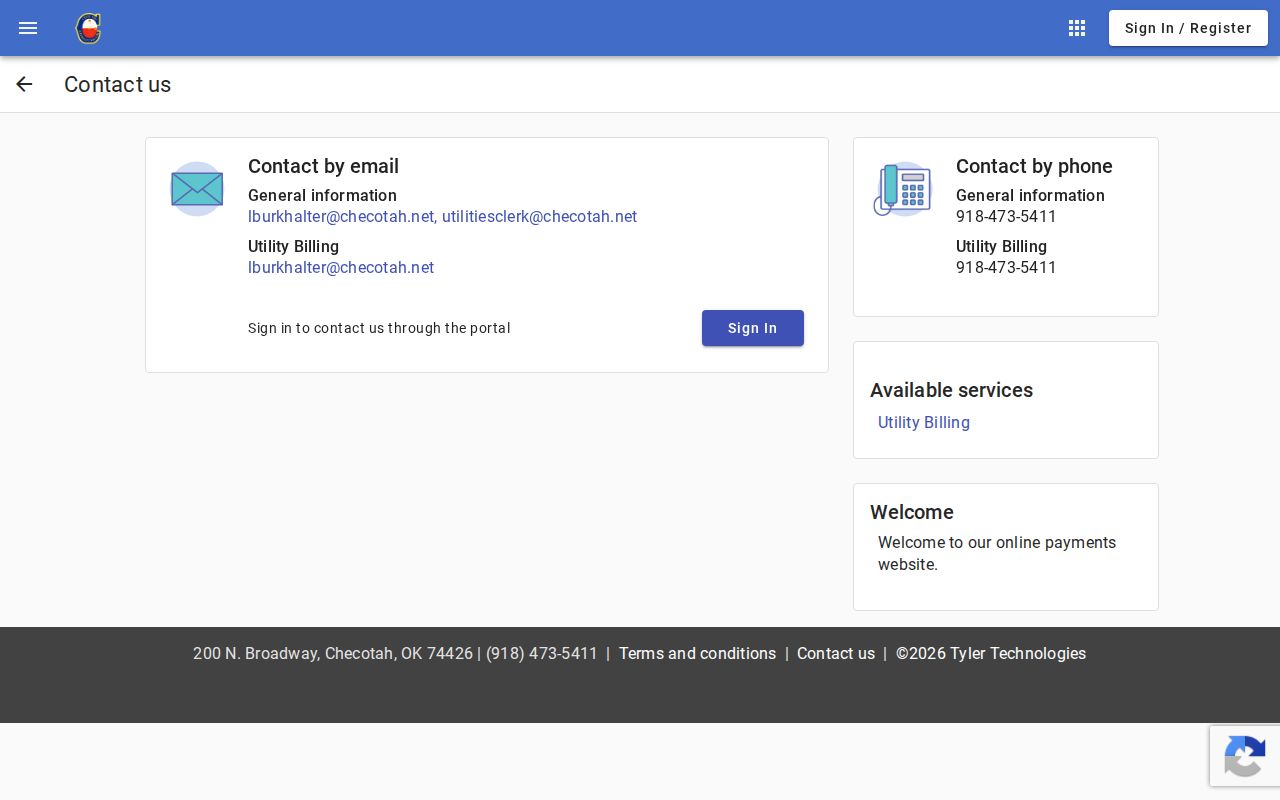
Task: Select Utility Billing phone number 918-473-5411
Action: tap(1006, 268)
